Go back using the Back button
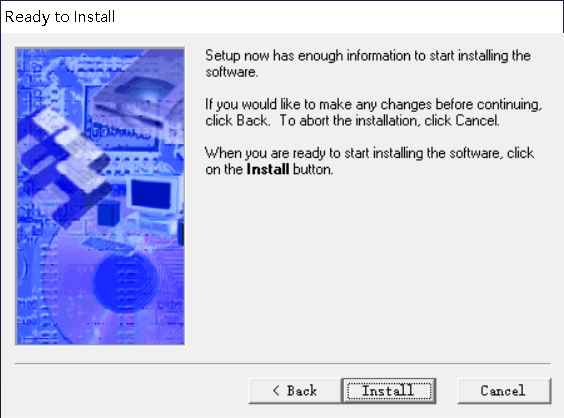 click(295, 391)
